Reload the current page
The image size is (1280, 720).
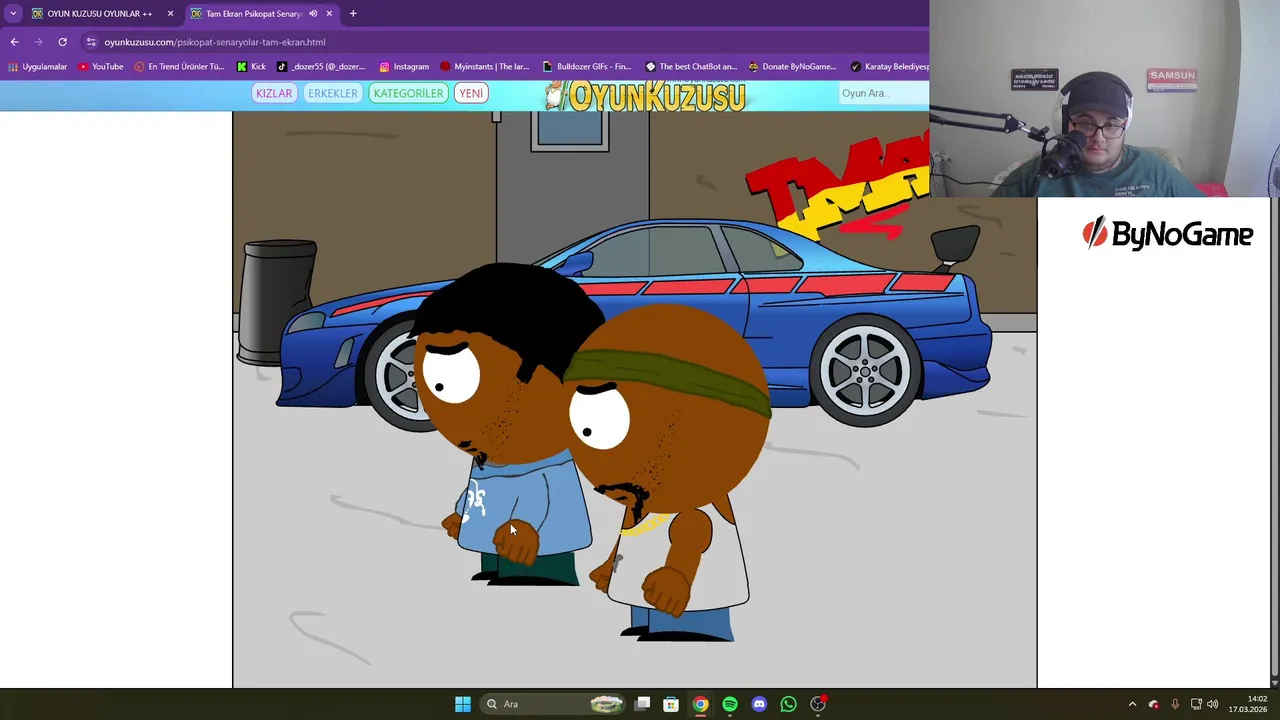click(x=62, y=42)
